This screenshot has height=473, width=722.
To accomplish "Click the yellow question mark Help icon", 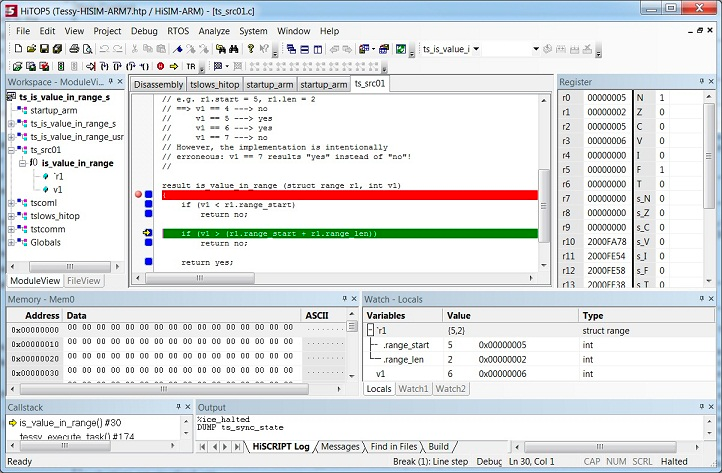I will (x=250, y=49).
